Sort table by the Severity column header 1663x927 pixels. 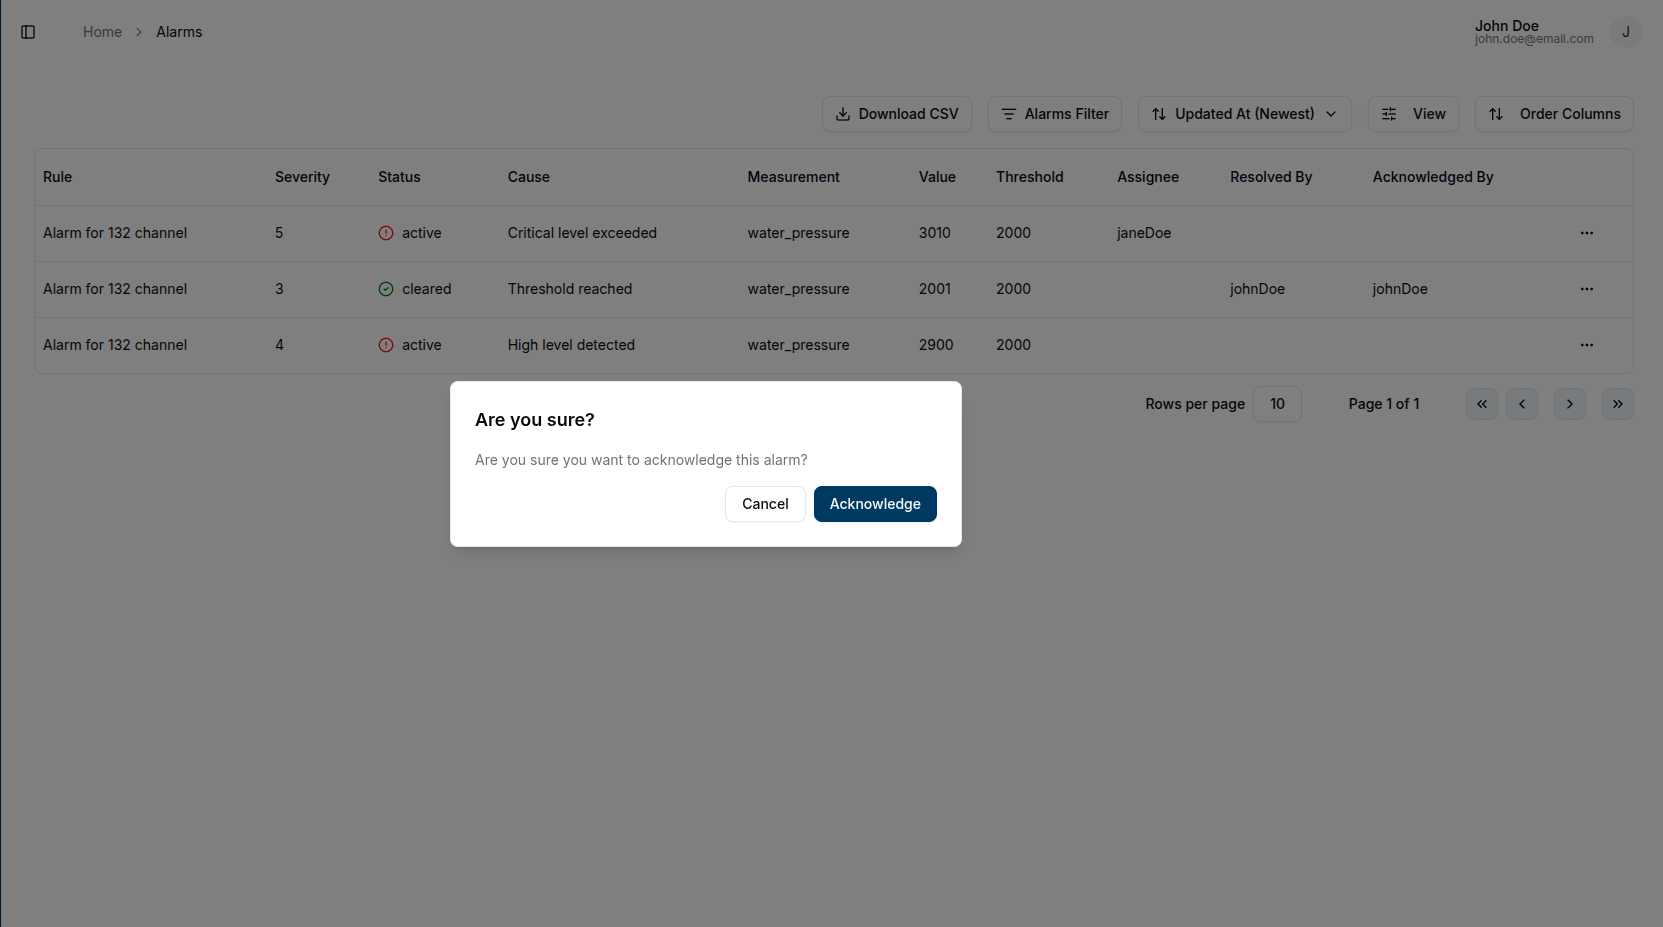coord(302,176)
